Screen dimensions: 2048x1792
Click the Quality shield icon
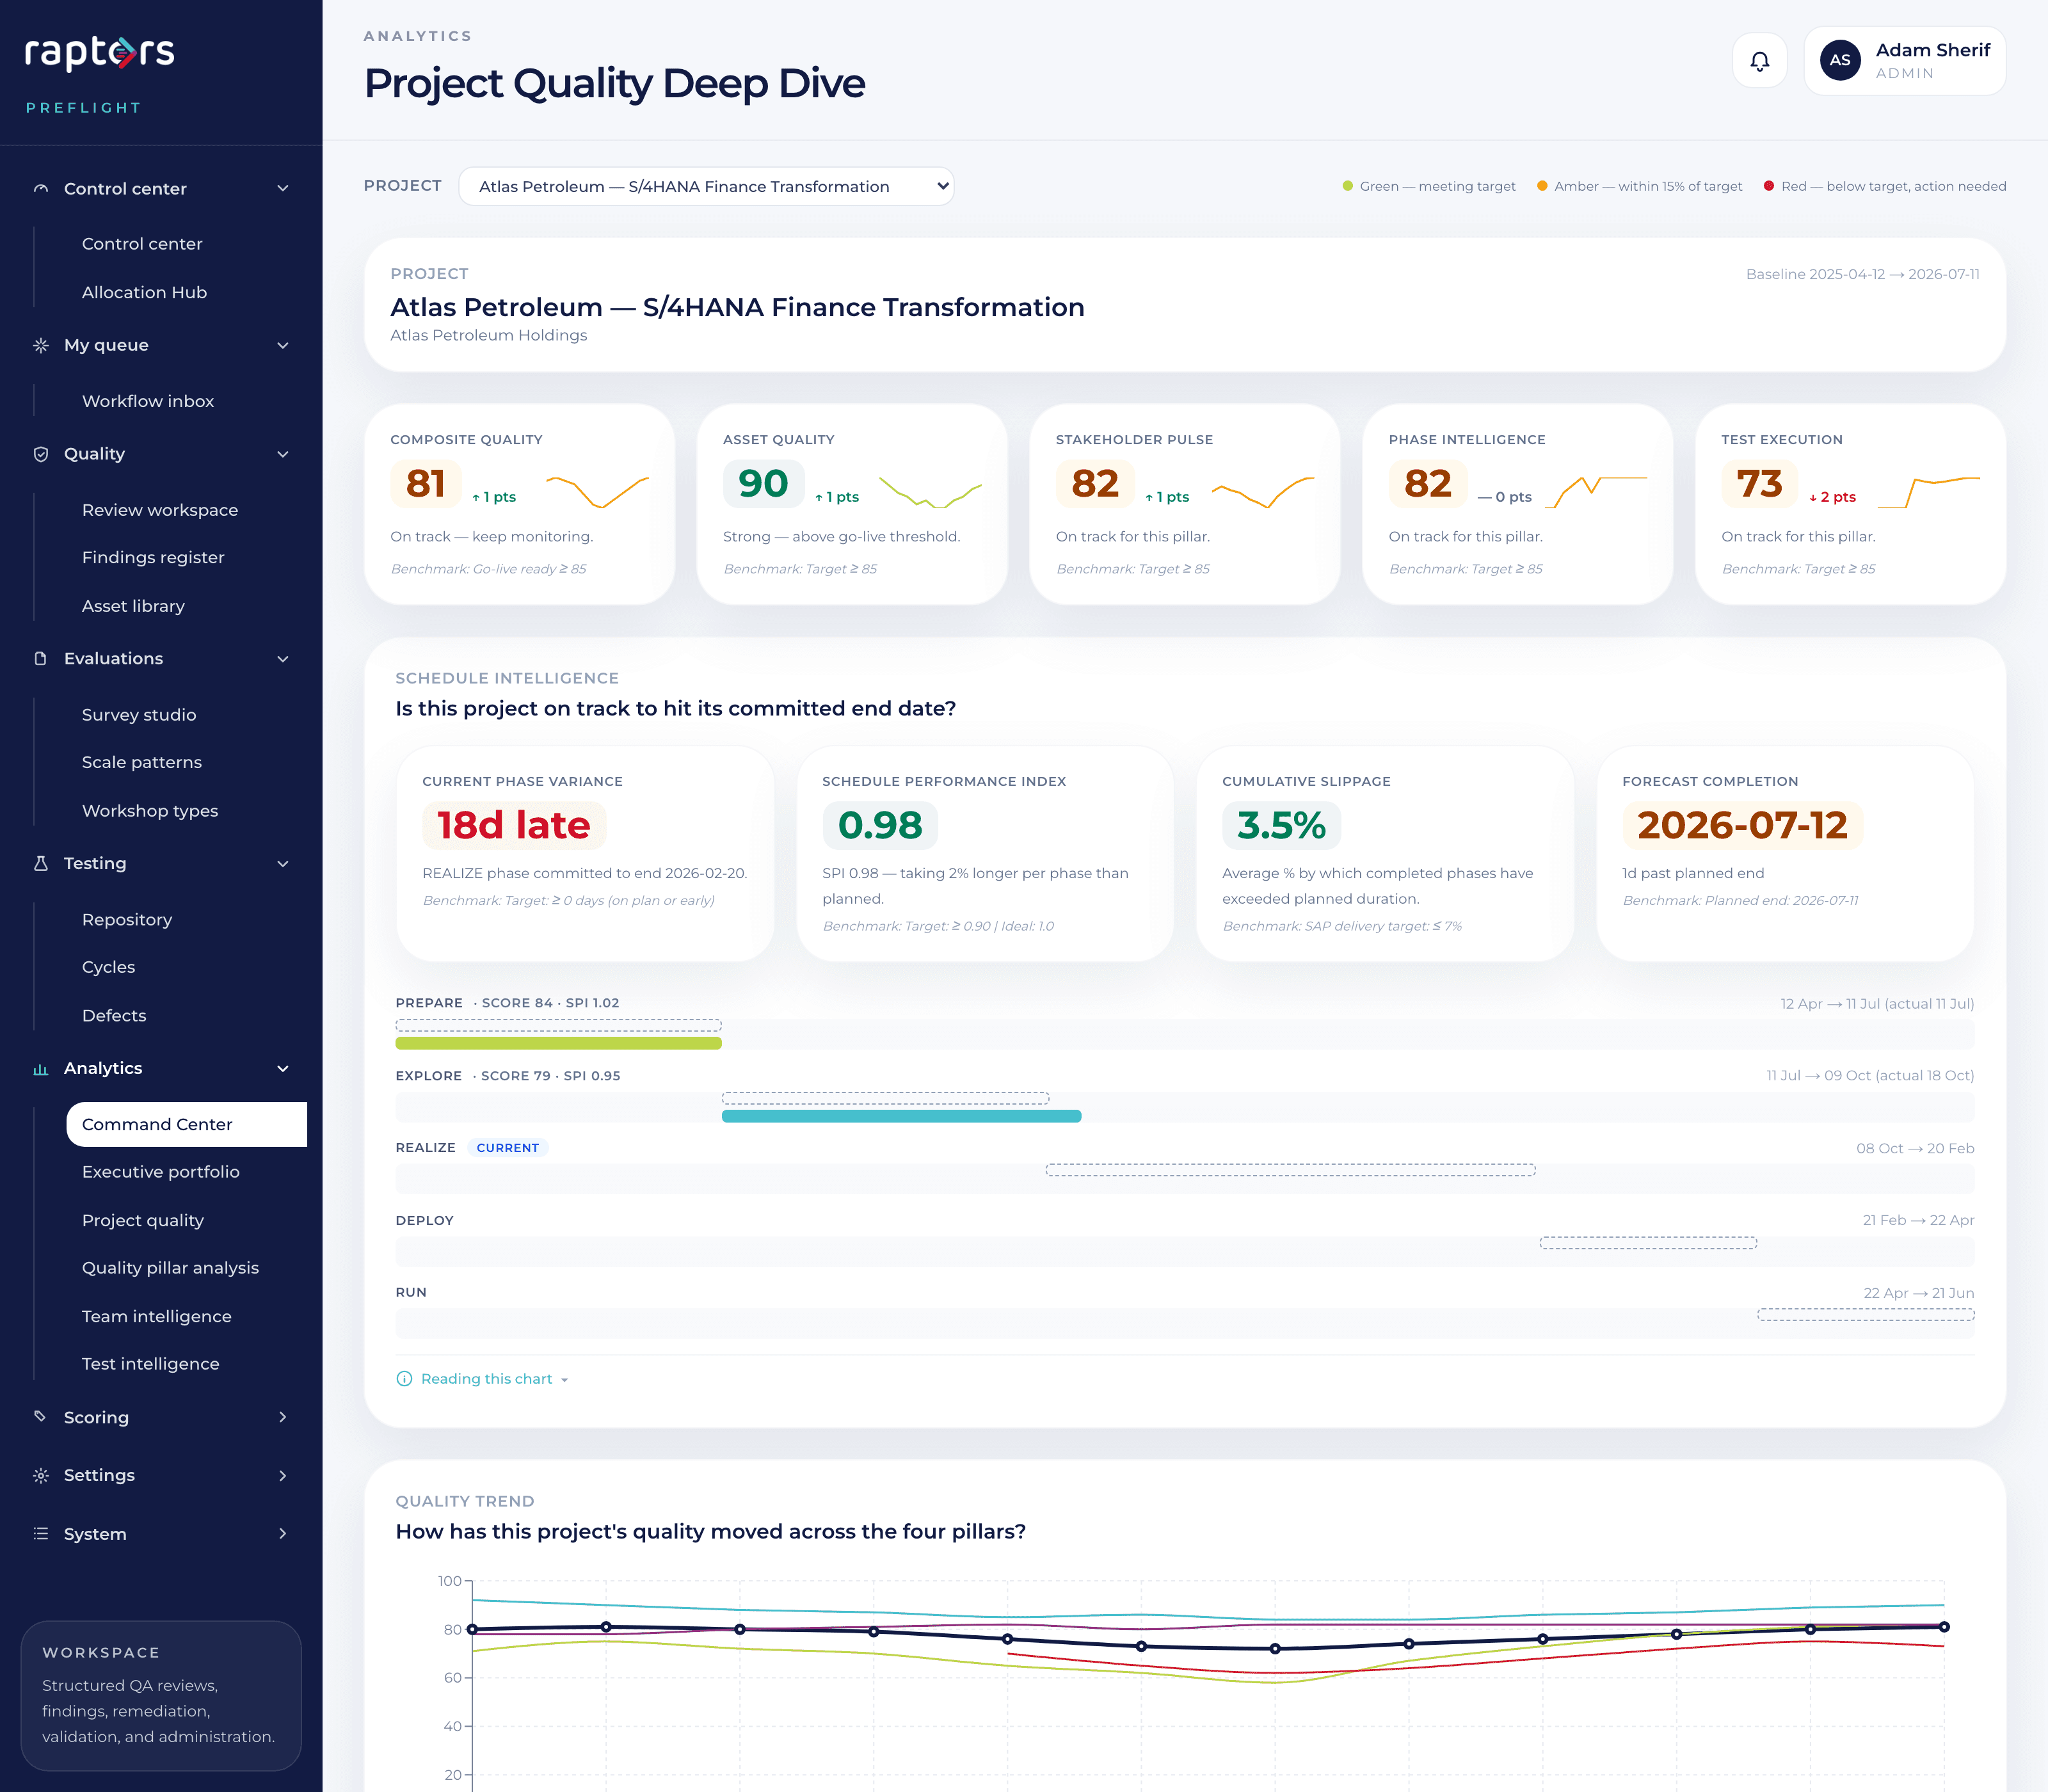point(41,454)
